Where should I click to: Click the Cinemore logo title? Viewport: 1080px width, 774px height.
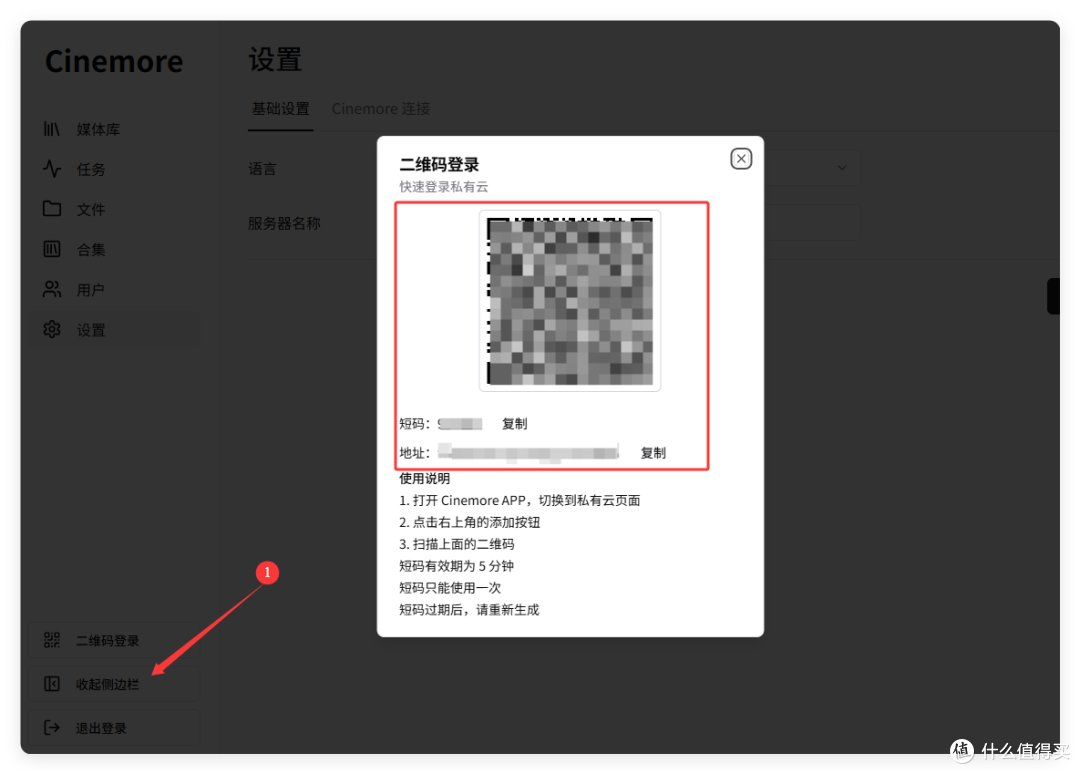(x=114, y=61)
